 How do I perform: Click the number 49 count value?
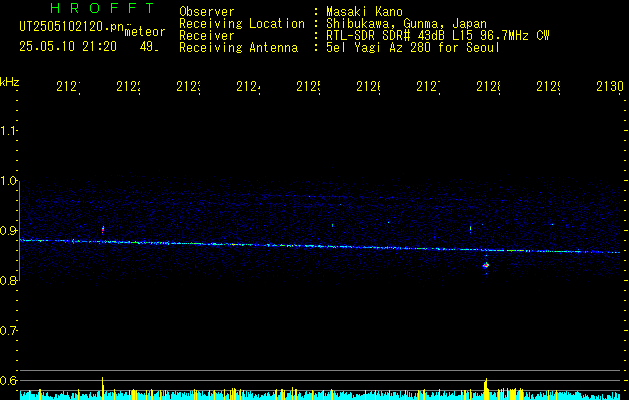coord(149,47)
